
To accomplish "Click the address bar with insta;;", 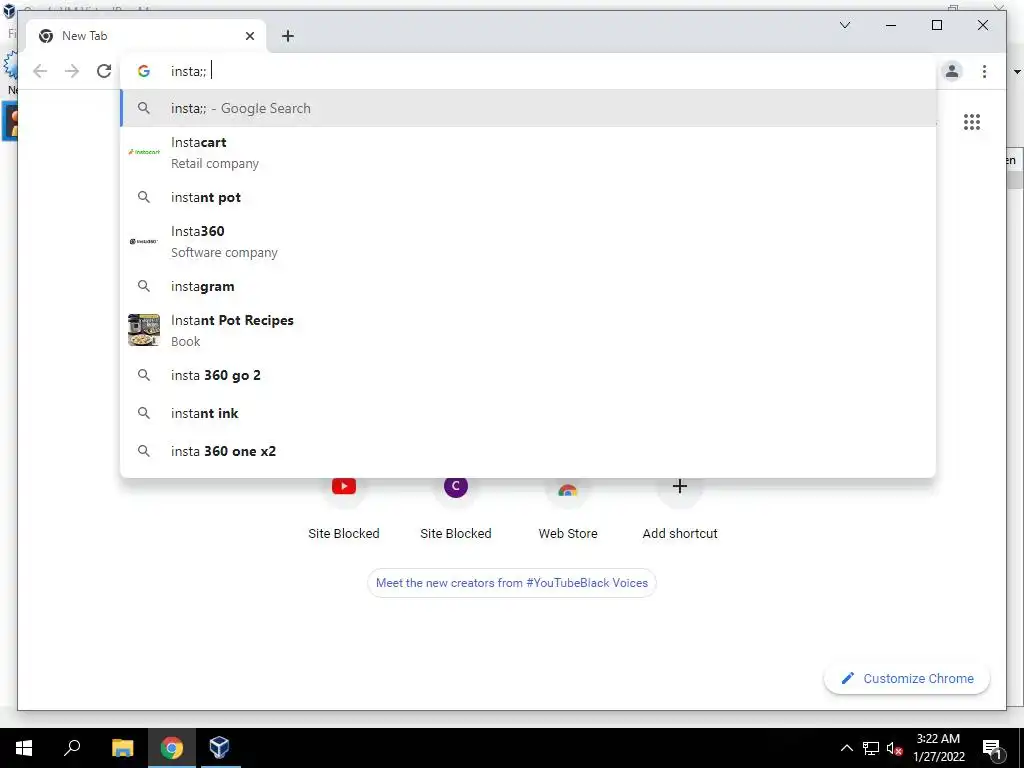I will 528,71.
